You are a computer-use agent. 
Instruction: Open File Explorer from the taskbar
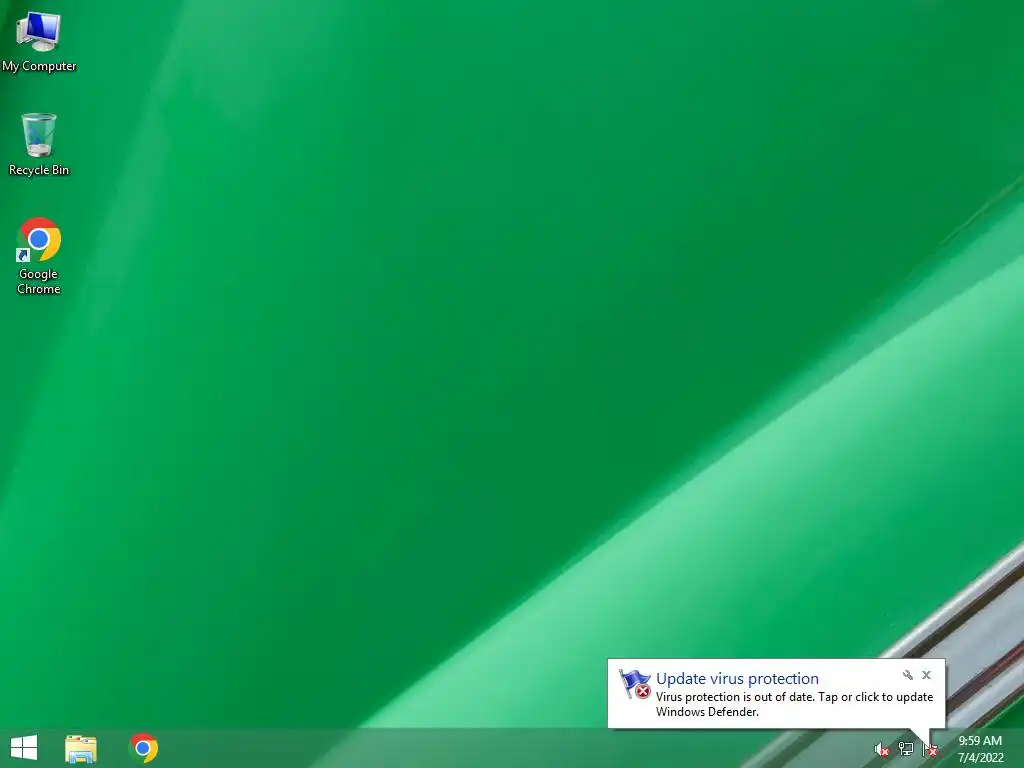point(81,748)
